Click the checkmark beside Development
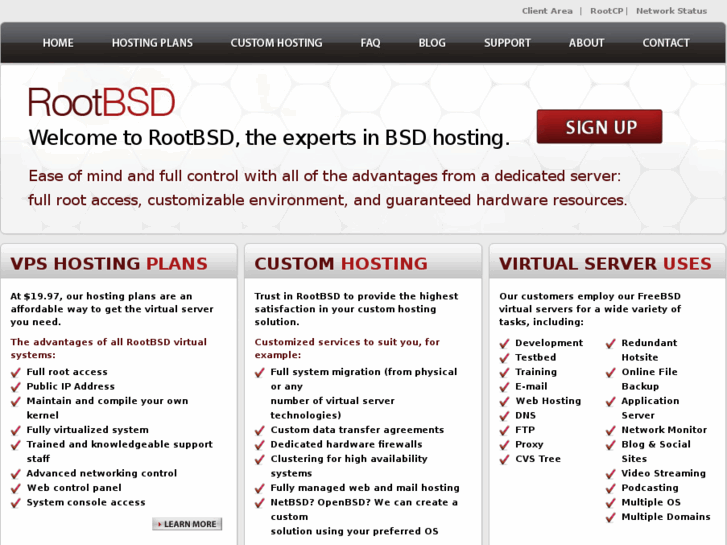The width and height of the screenshot is (727, 545). [504, 344]
